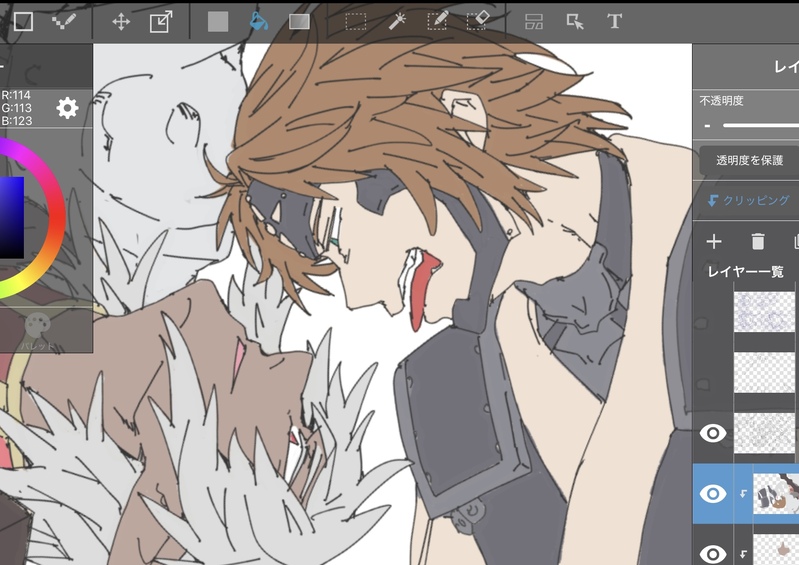
Task: Click minus to decrease opacity
Action: click(x=707, y=125)
